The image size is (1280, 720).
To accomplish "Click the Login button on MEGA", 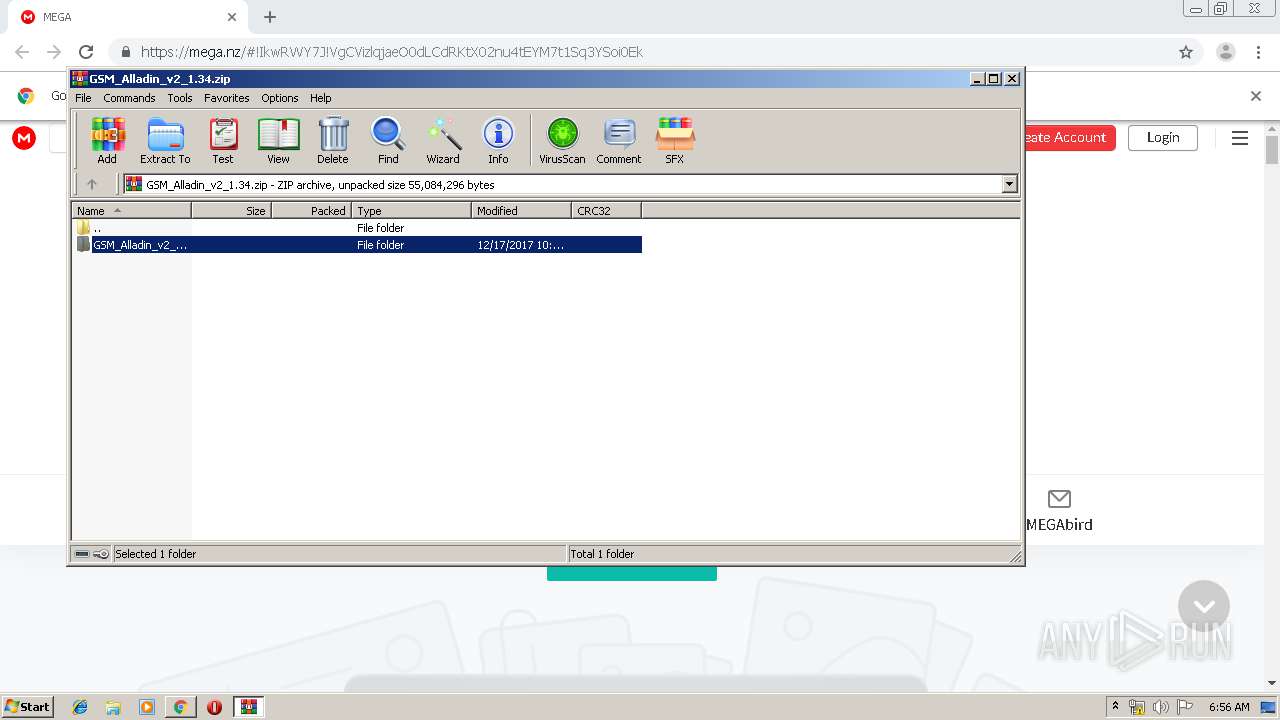I will 1163,138.
